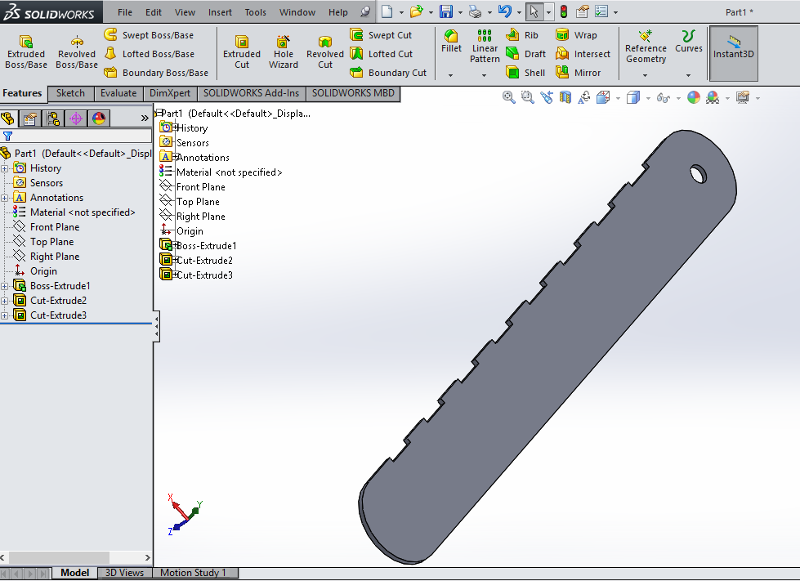Choose Swept Boss/Base

pyautogui.click(x=149, y=35)
